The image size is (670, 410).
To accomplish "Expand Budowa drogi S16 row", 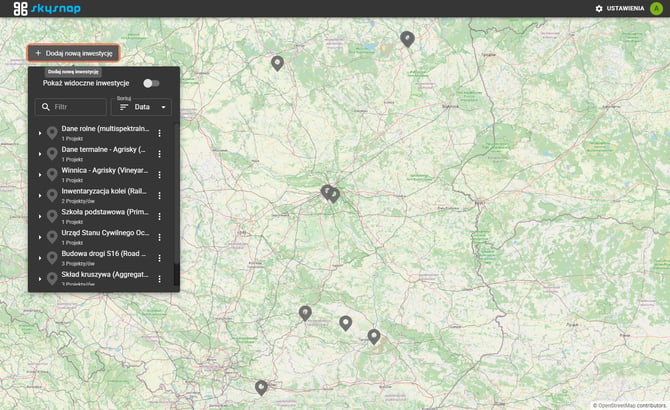I will (x=40, y=258).
